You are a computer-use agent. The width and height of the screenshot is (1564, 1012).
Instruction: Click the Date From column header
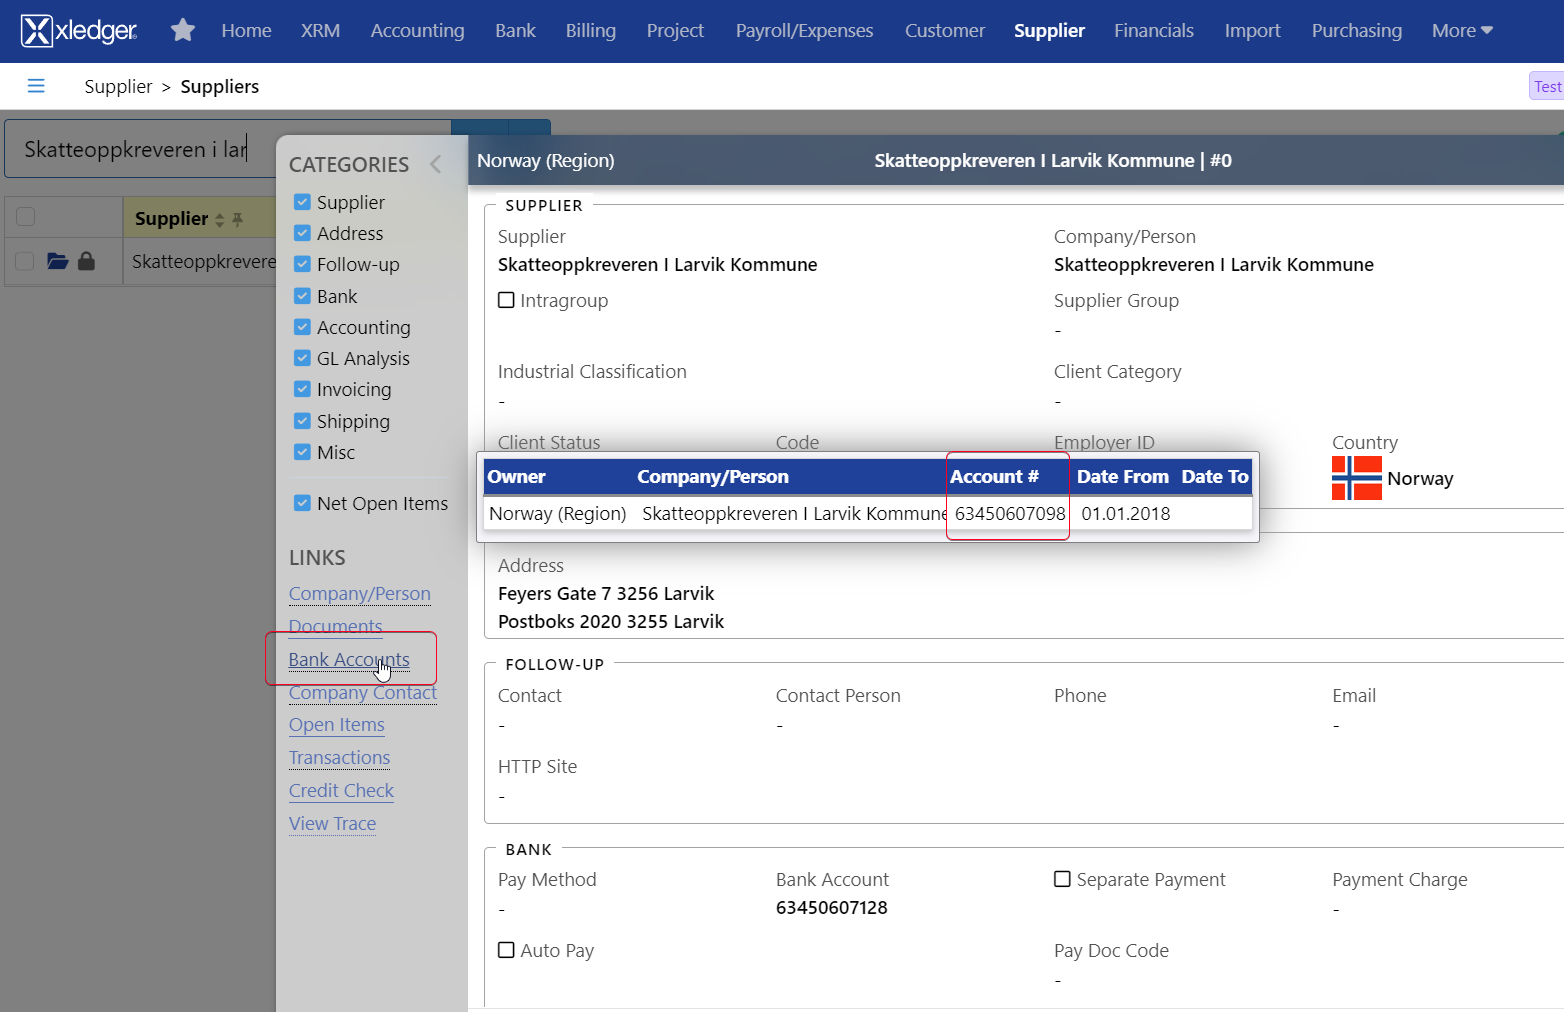1123,477
